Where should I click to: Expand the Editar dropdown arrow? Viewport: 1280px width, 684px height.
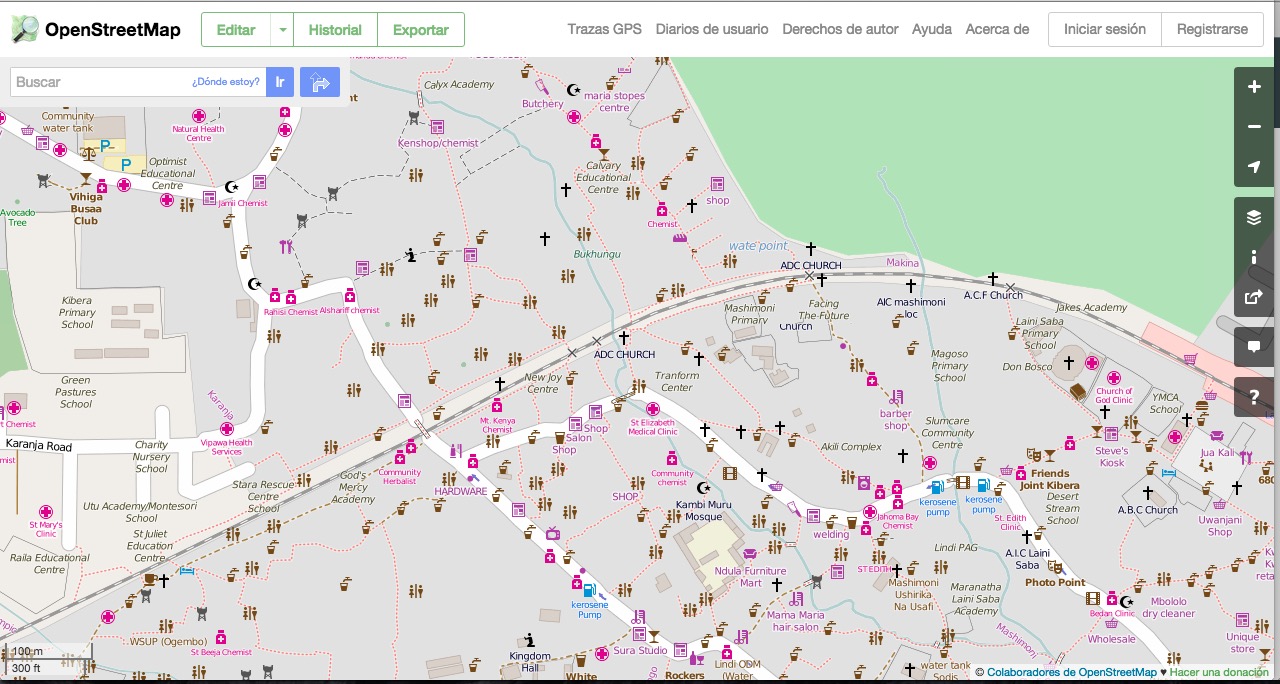[283, 30]
